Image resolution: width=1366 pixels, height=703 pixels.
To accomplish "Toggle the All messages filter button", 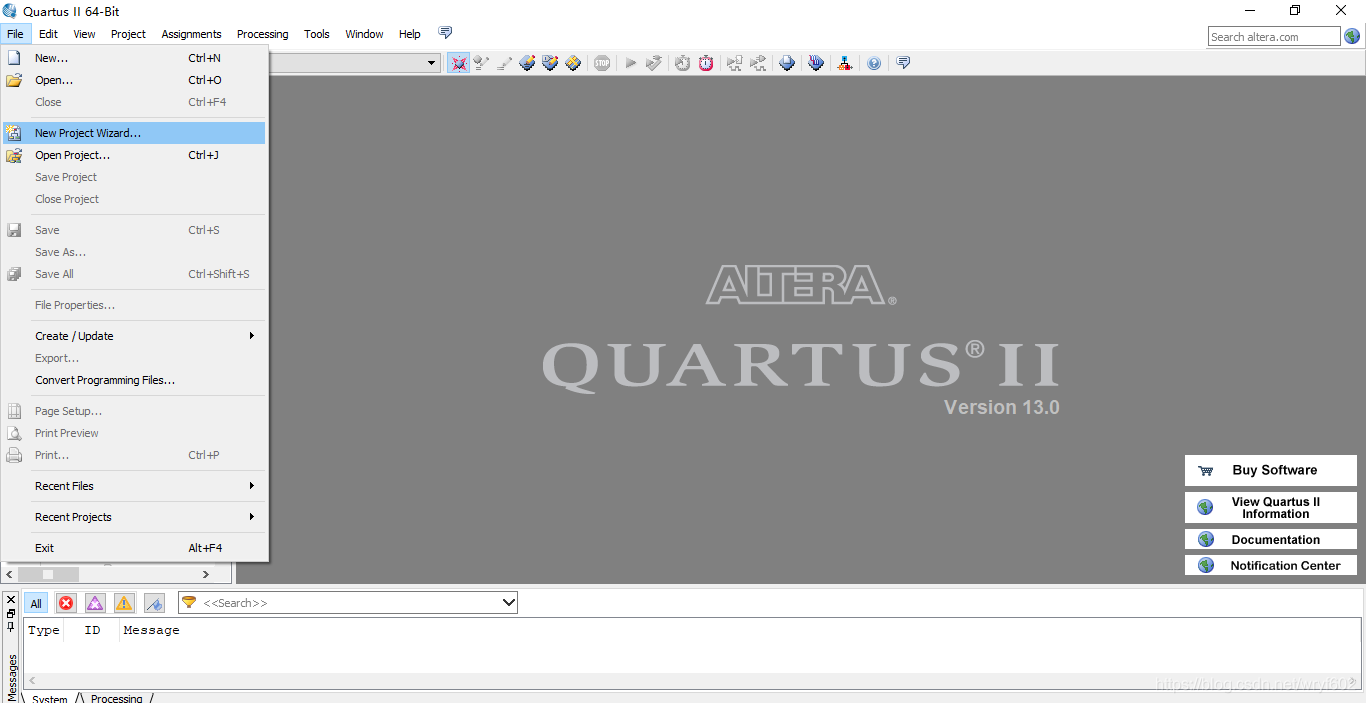I will point(36,603).
